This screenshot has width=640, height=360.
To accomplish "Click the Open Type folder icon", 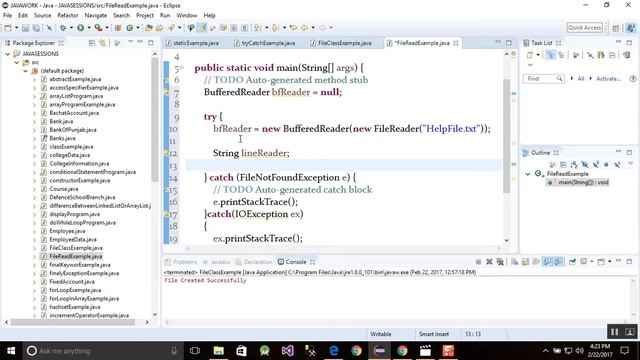I will tap(149, 28).
